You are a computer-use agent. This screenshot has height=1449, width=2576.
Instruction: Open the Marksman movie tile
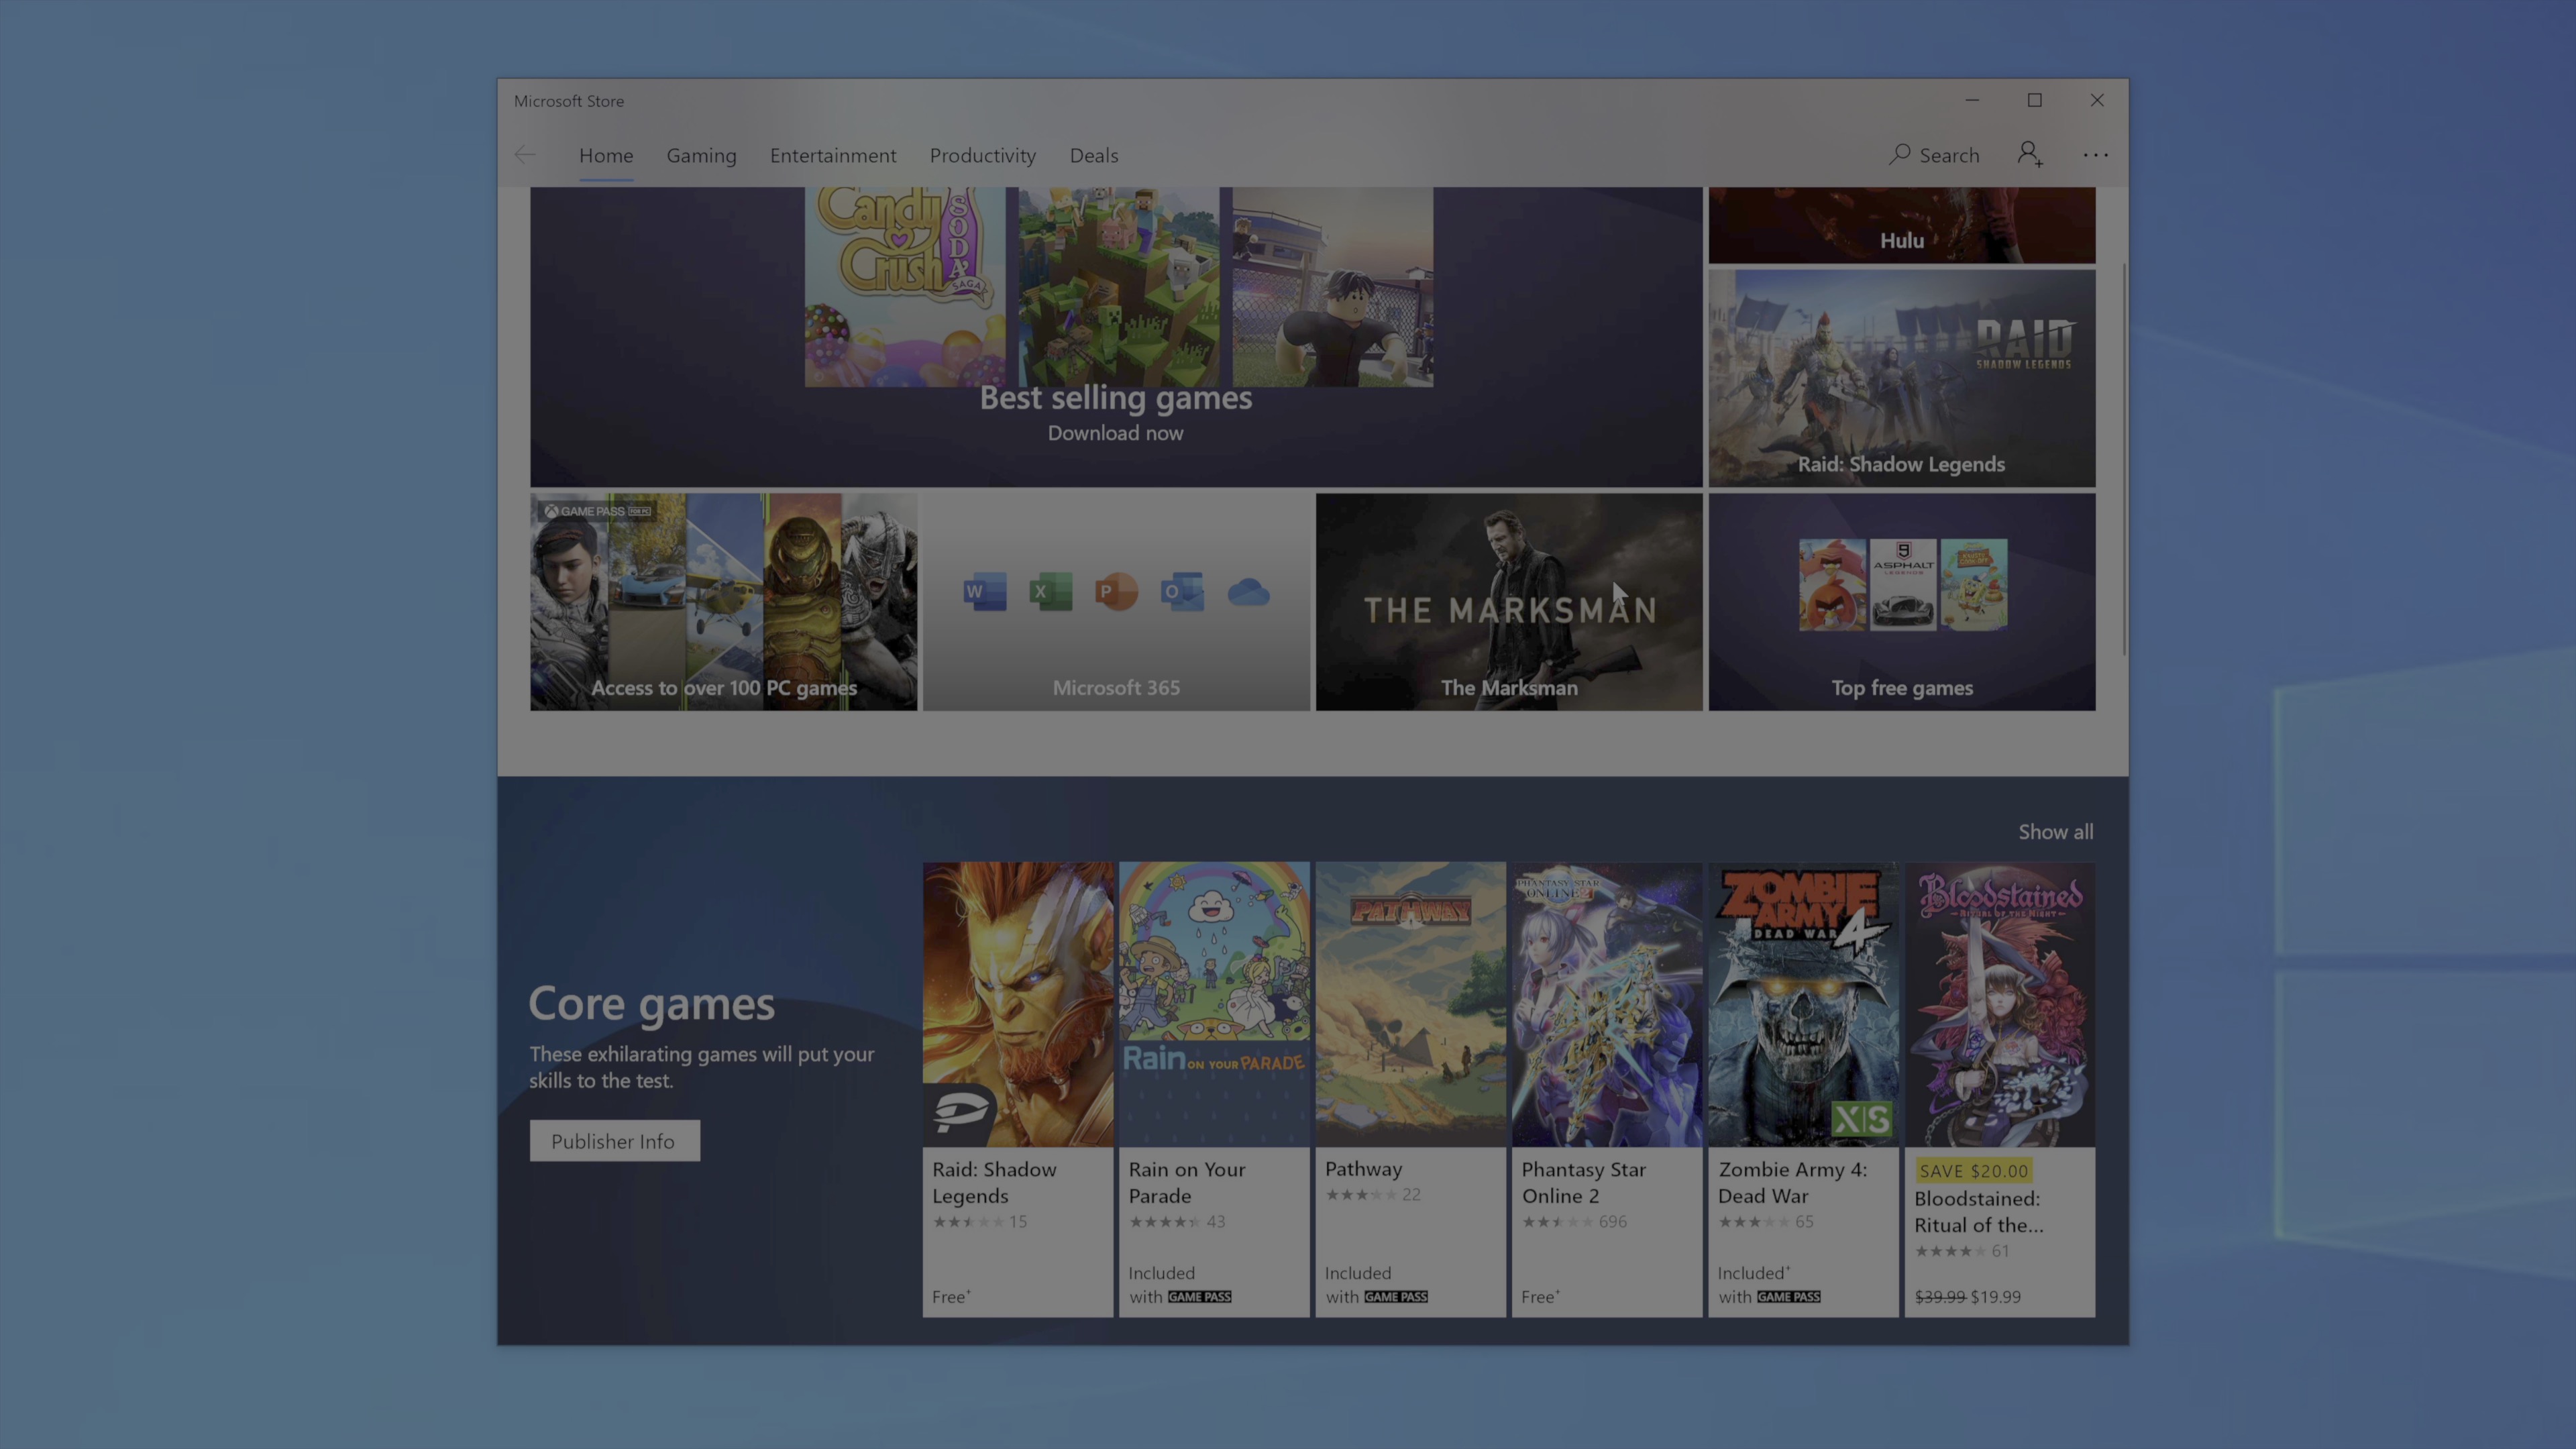[1508, 601]
